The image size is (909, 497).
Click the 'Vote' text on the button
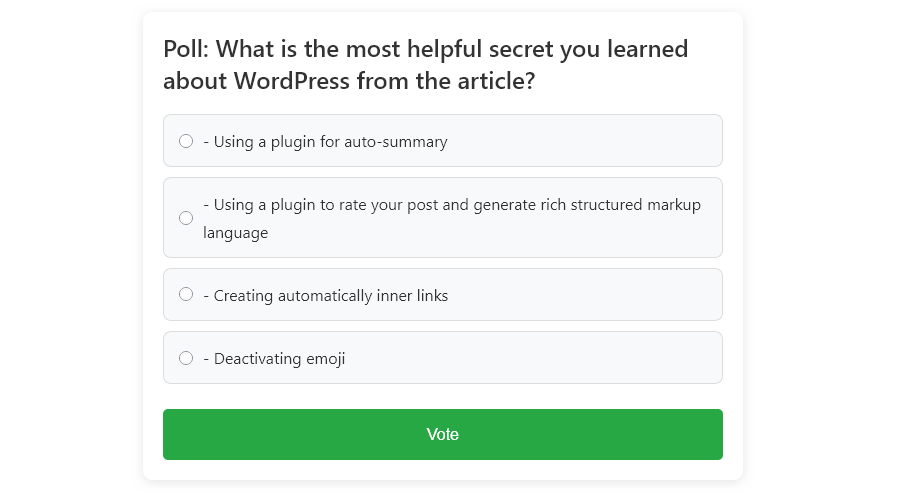[x=442, y=434]
